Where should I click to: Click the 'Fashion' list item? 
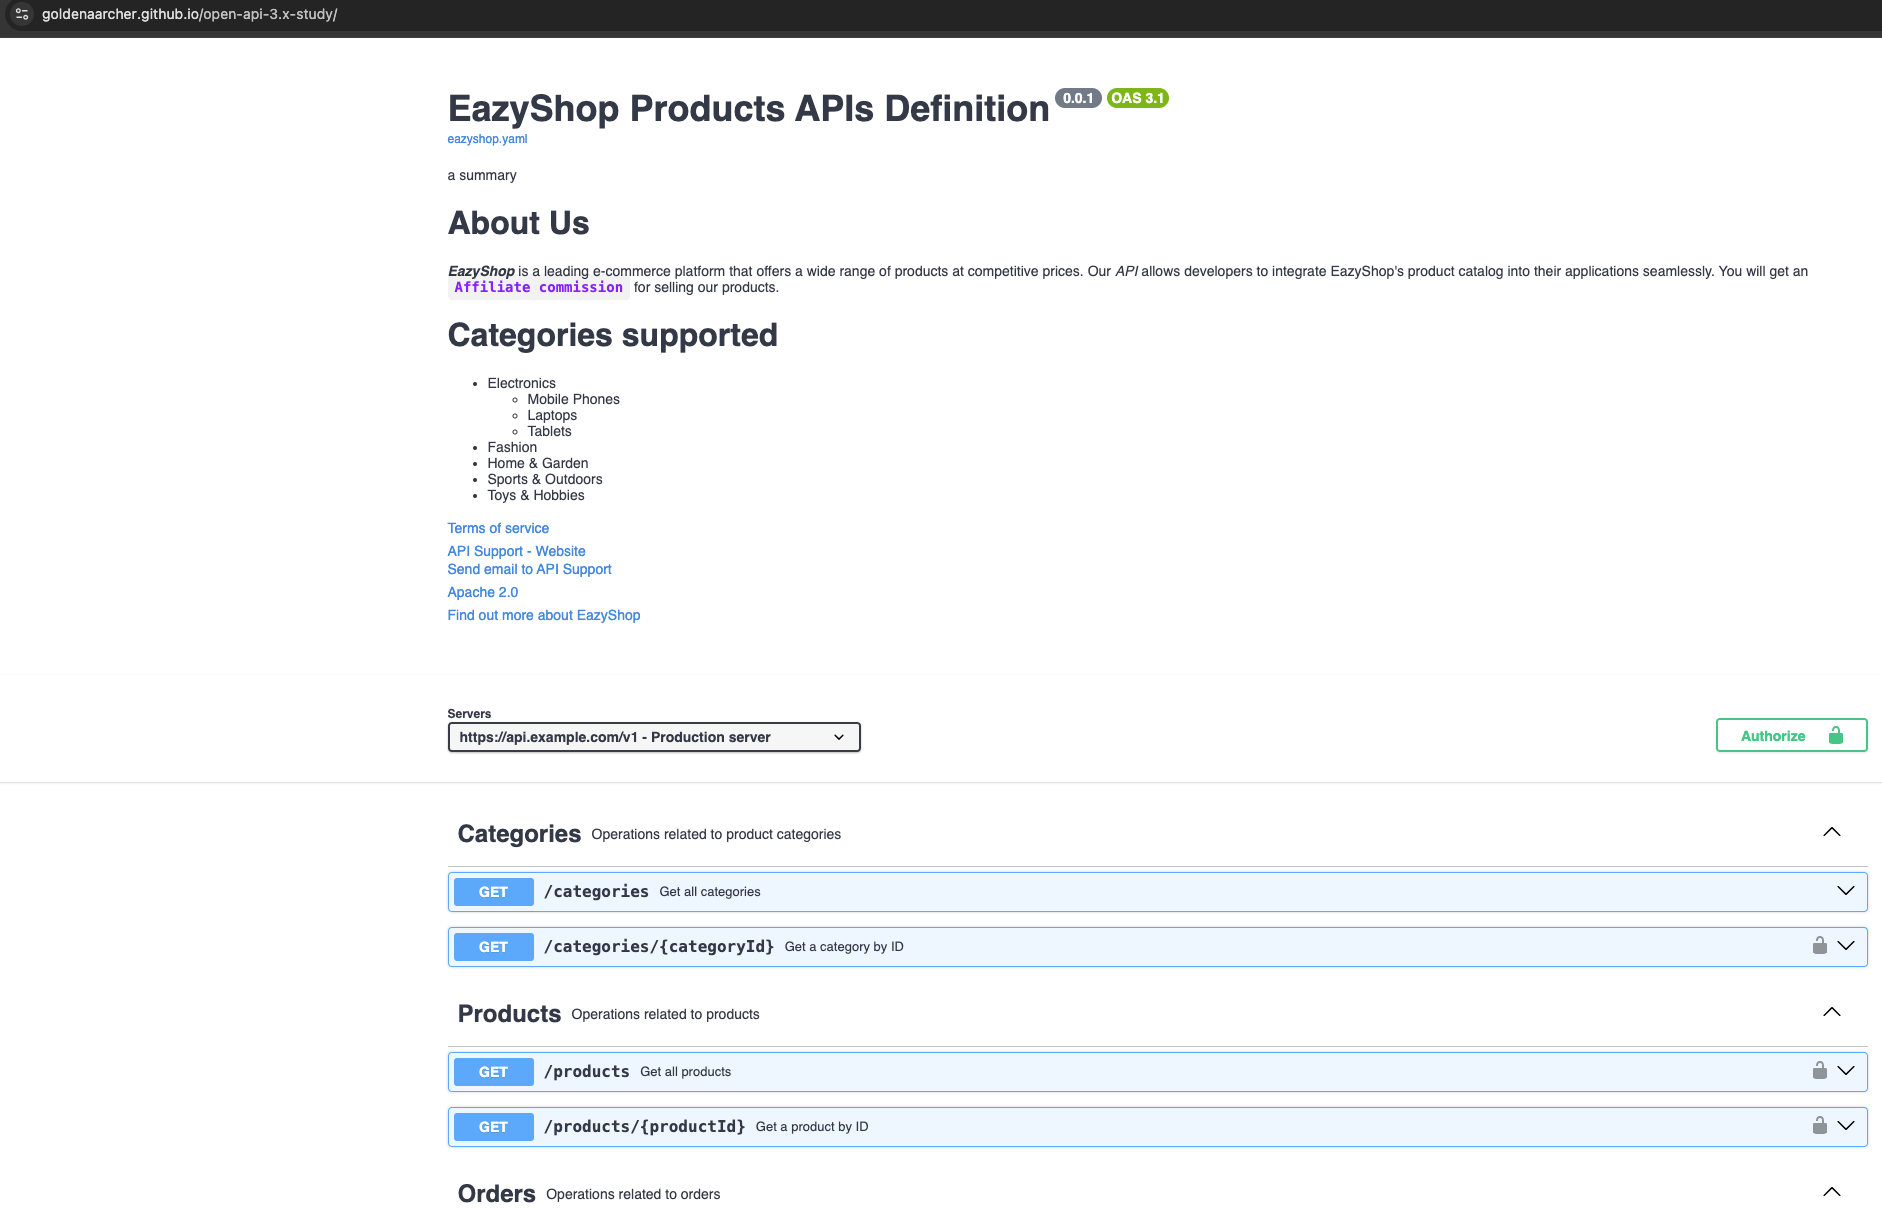coord(512,447)
